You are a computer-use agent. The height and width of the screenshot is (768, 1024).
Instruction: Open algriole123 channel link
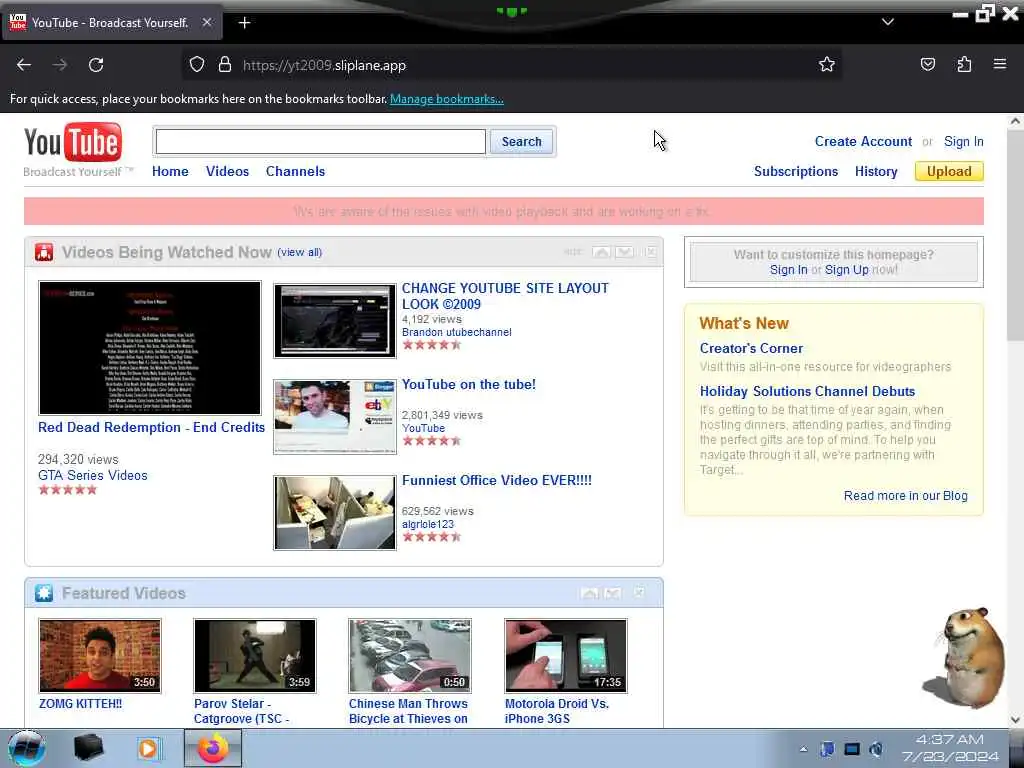[x=428, y=524]
